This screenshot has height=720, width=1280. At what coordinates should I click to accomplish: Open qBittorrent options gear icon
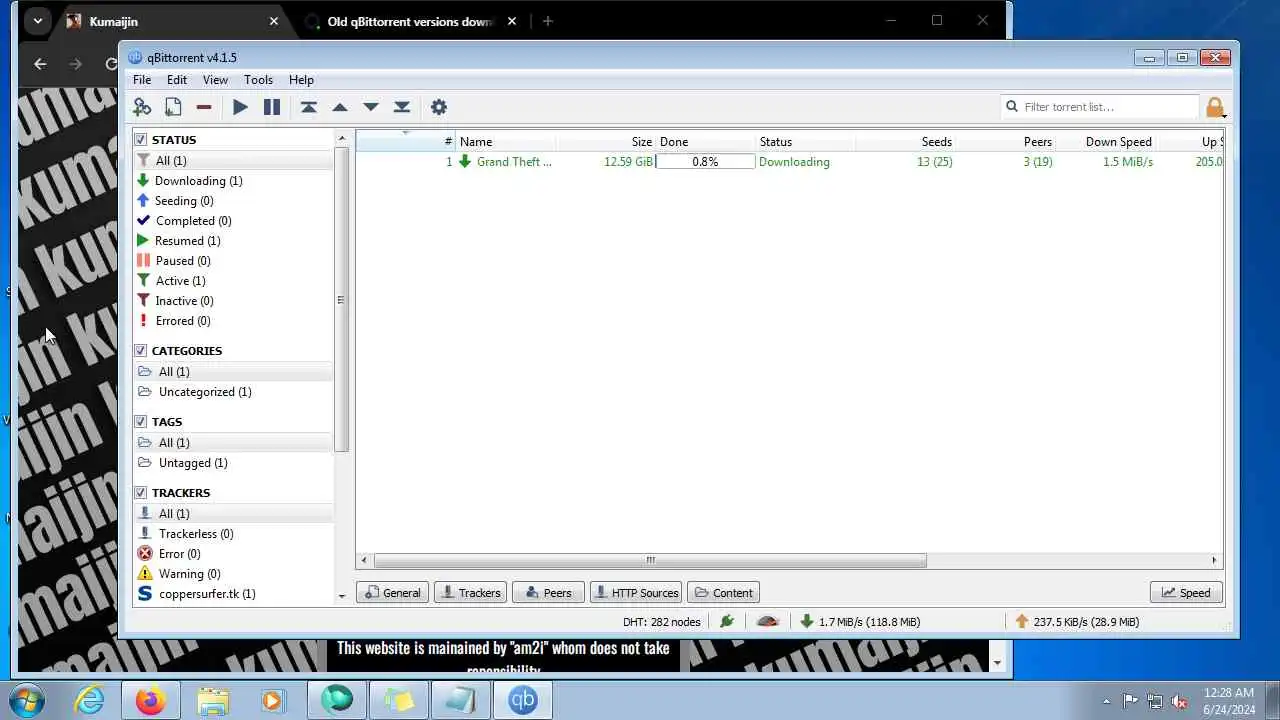438,107
